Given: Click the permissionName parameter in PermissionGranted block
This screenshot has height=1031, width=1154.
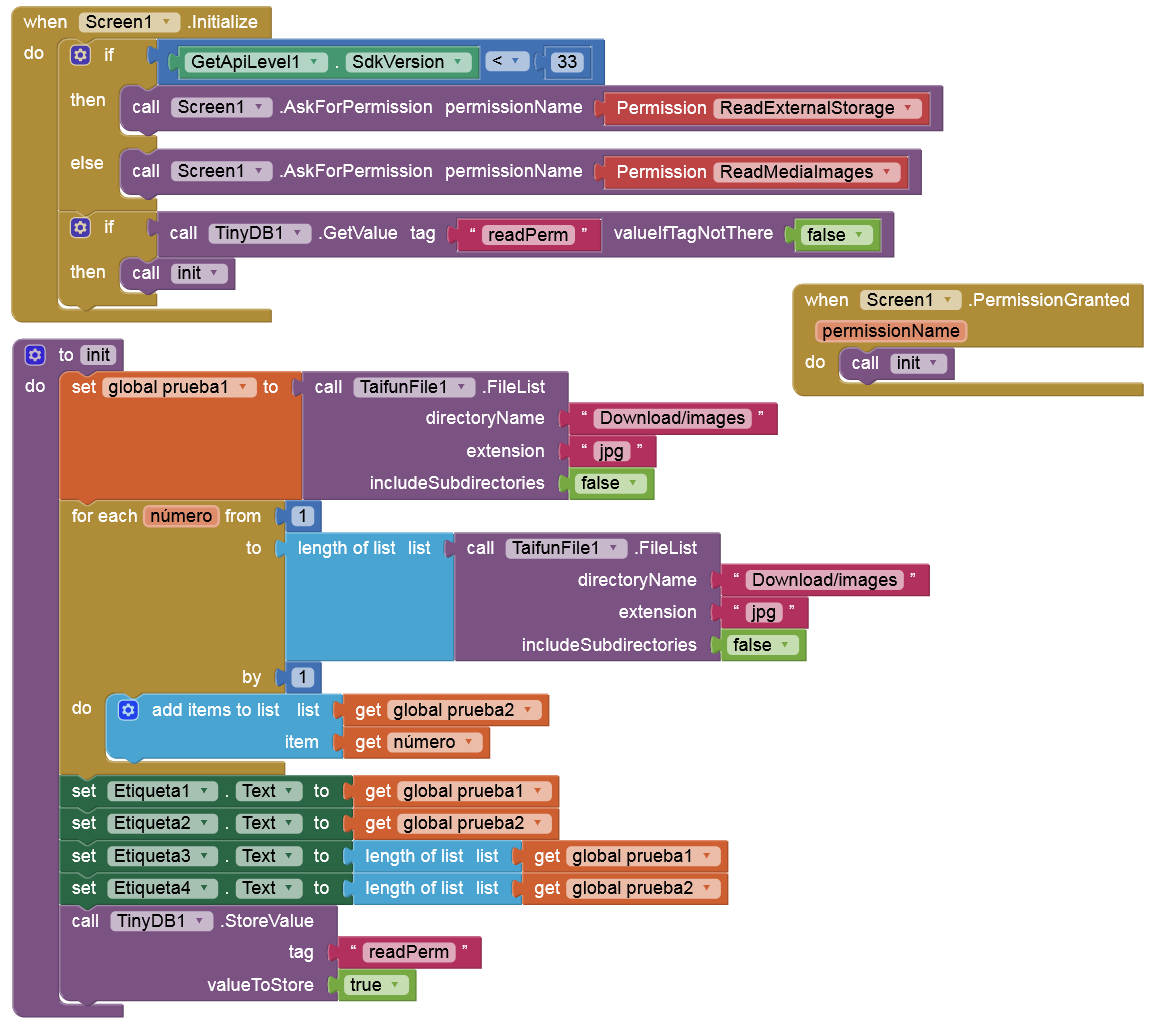Looking at the screenshot, I should 890,331.
